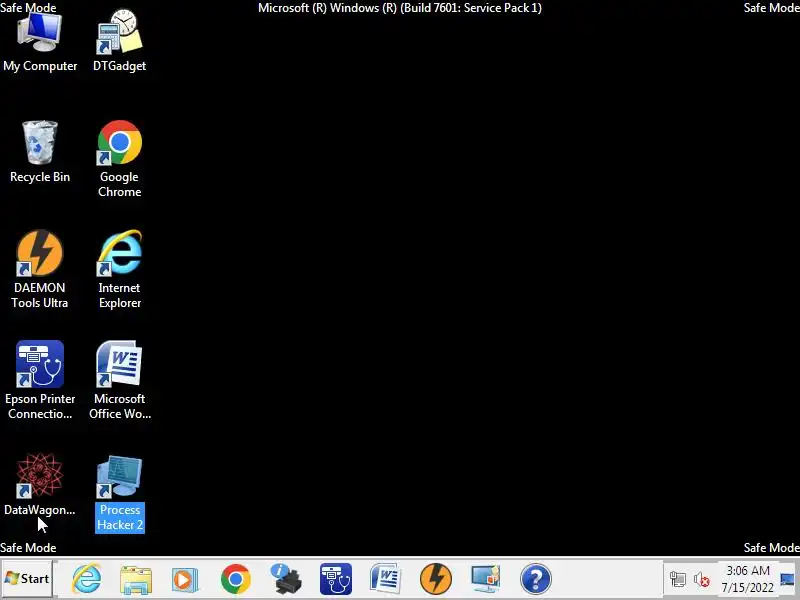Open the Start menu
This screenshot has width=800, height=600.
click(27, 579)
